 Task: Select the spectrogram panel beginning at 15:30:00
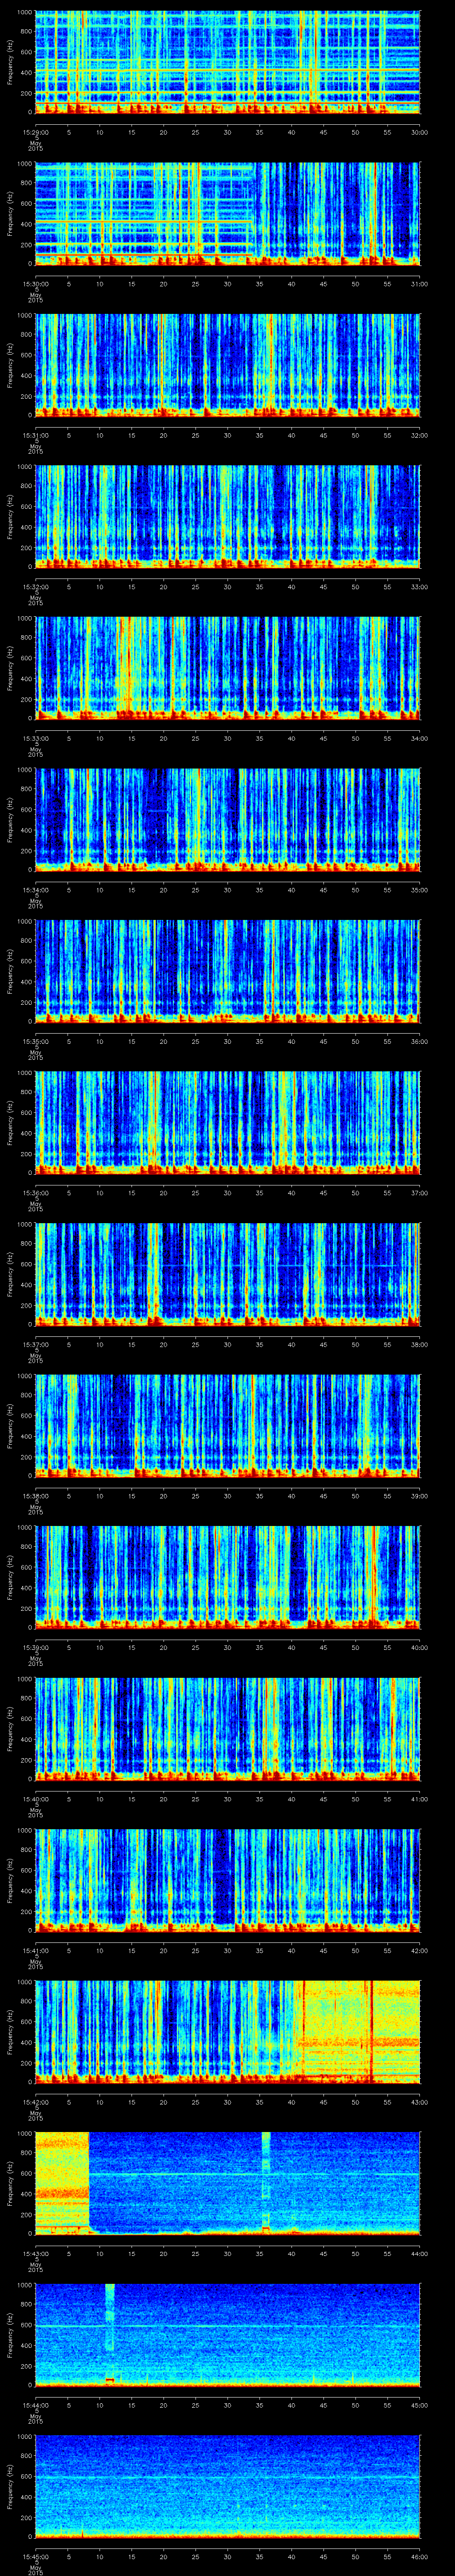point(227,213)
